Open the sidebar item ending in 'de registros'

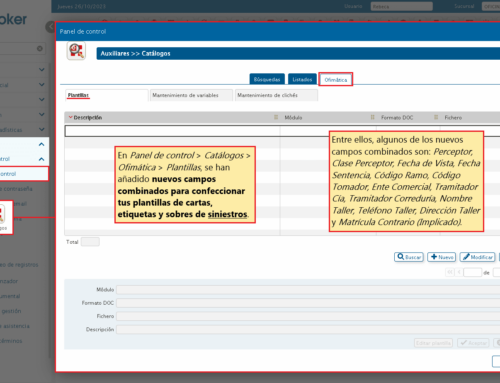coord(19,264)
